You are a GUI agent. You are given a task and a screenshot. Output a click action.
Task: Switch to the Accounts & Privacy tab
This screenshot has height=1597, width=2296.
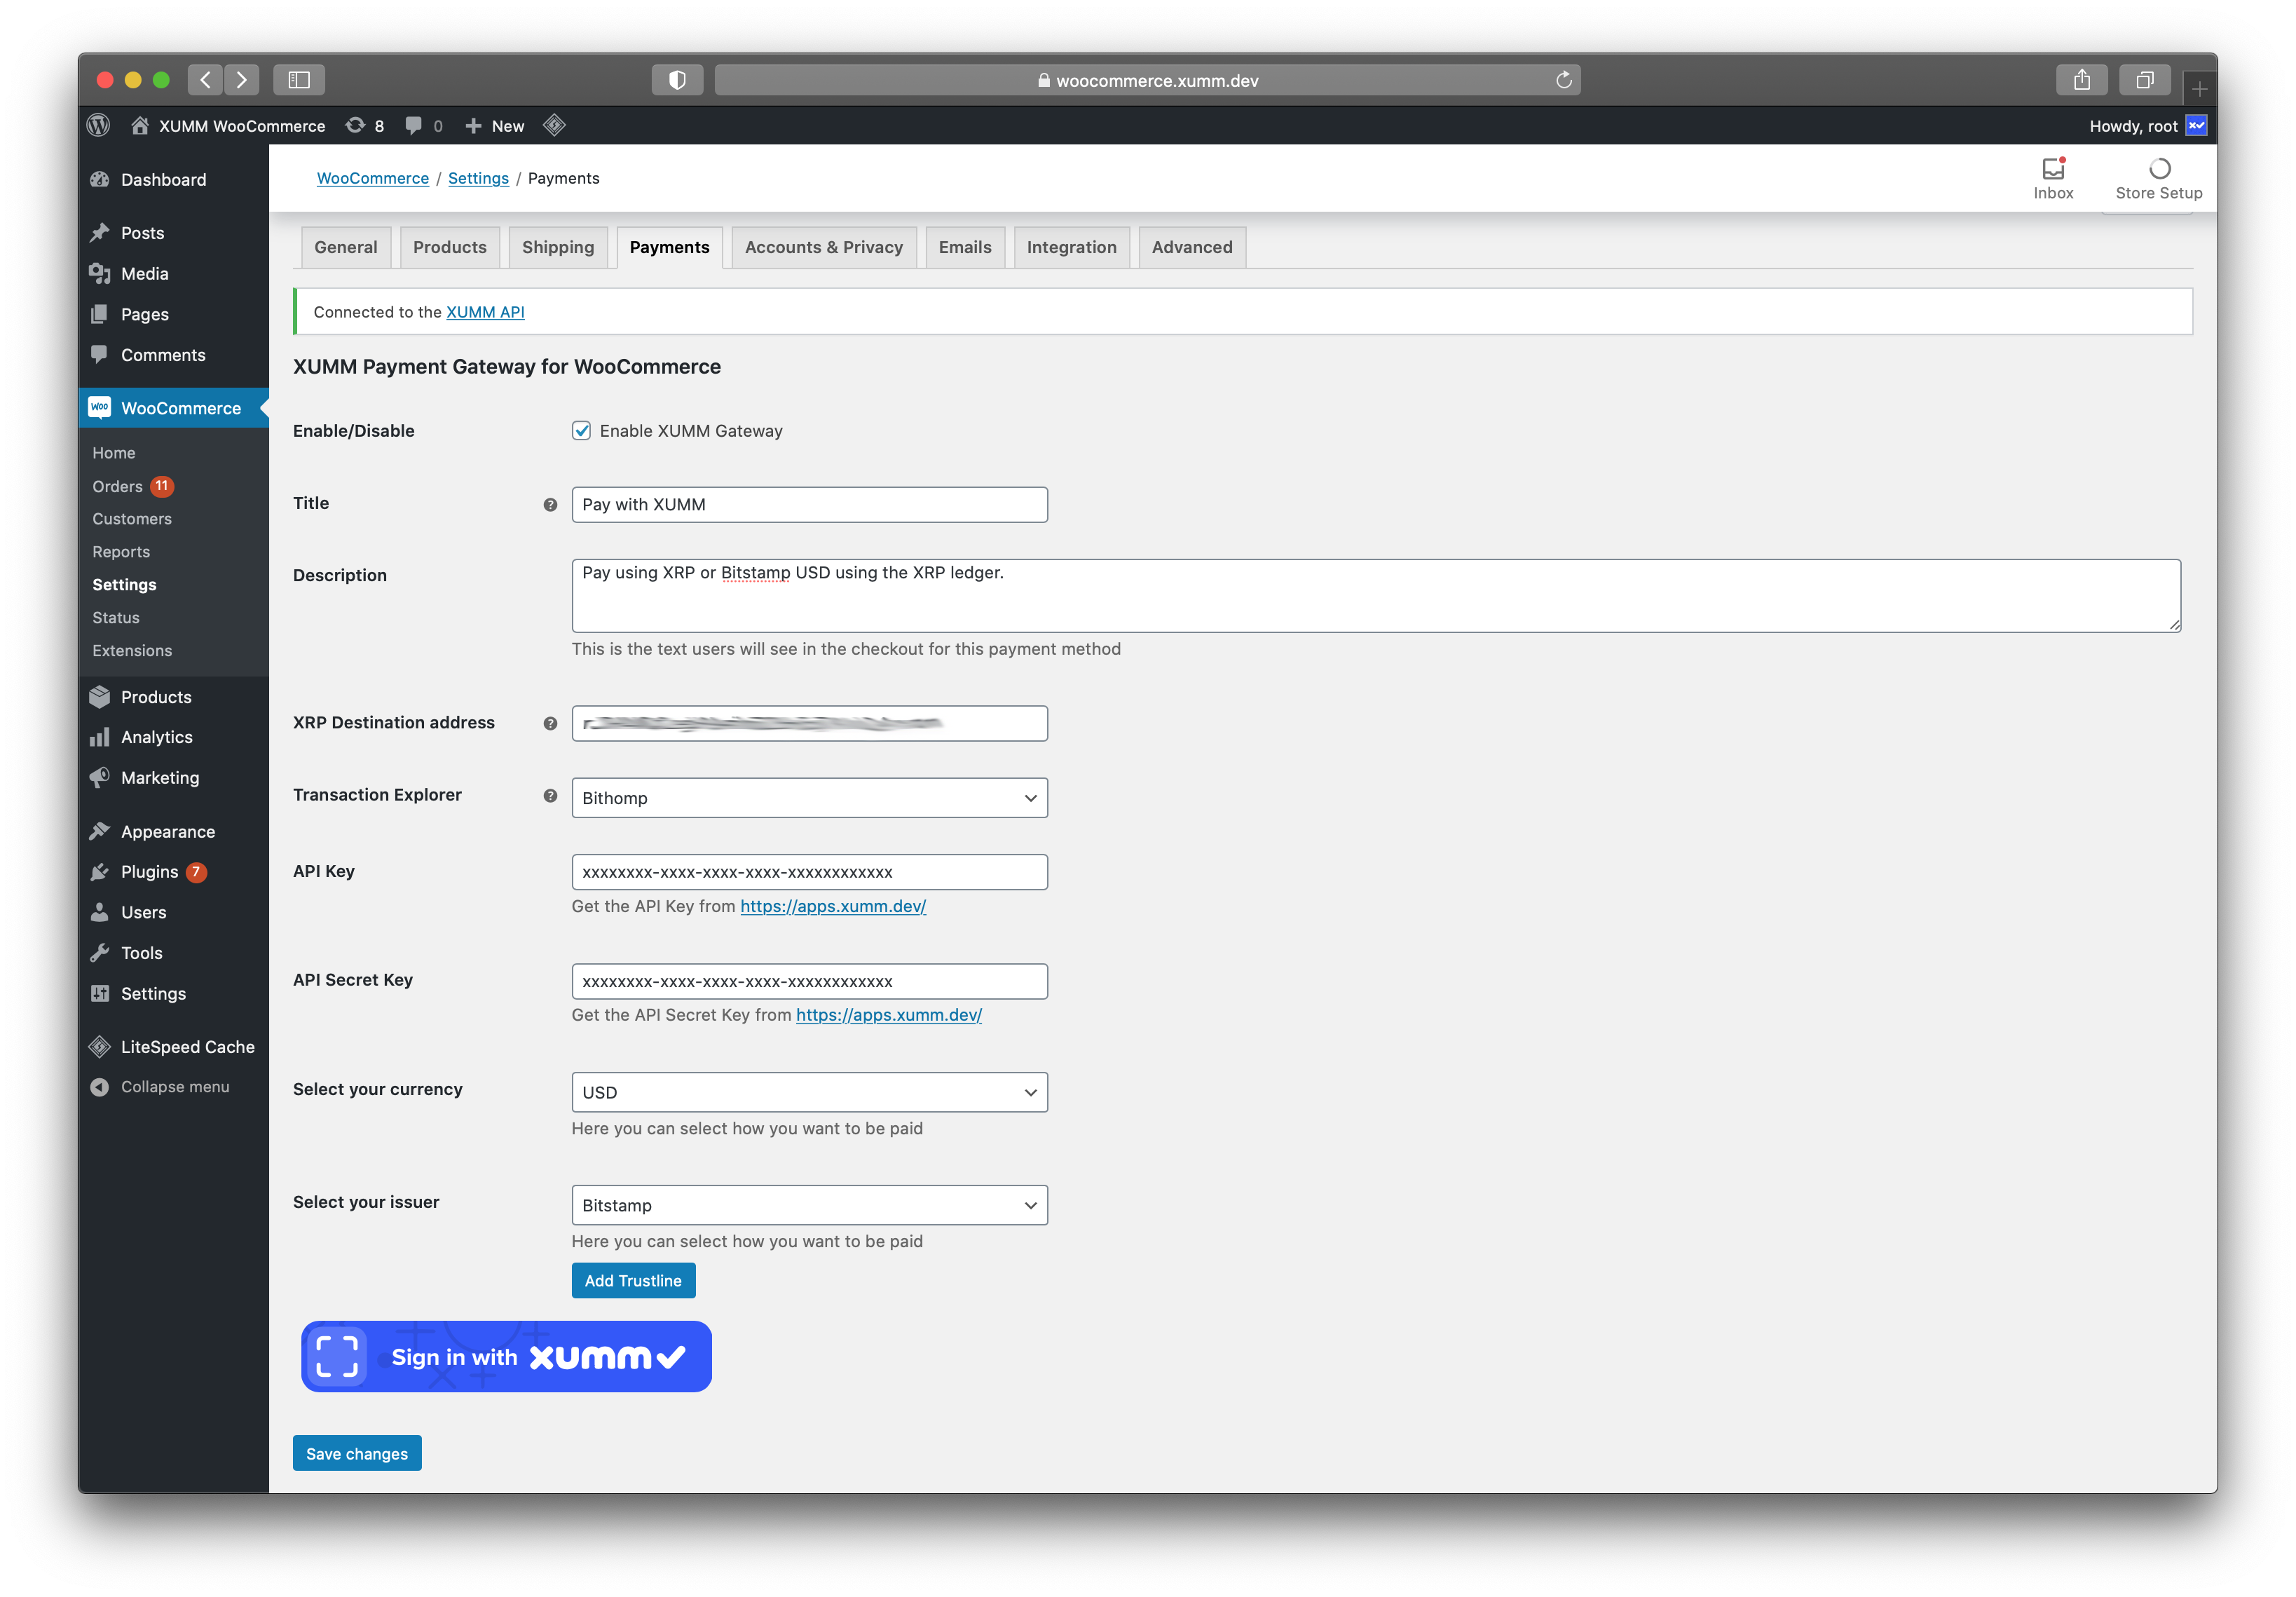[x=823, y=247]
